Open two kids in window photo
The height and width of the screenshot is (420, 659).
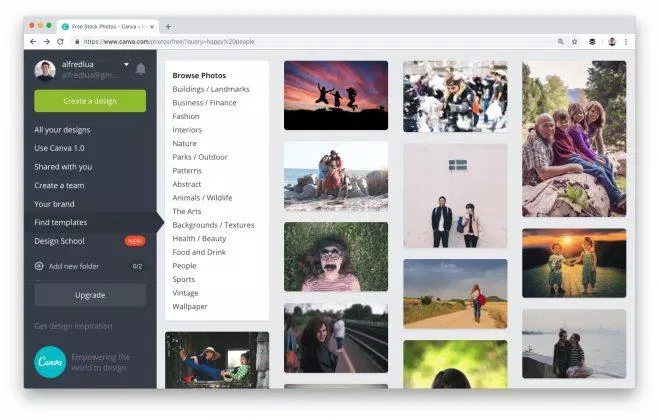pyautogui.click(x=217, y=360)
